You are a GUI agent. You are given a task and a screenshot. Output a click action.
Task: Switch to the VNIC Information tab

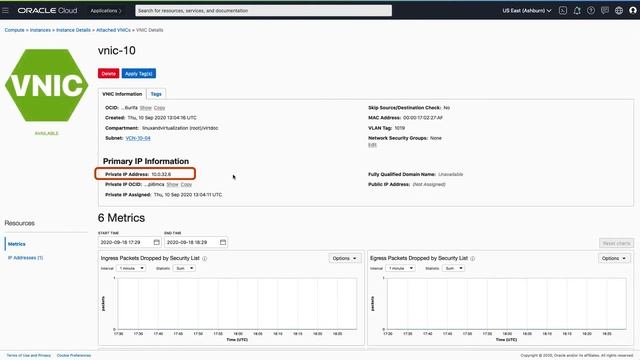pos(122,94)
